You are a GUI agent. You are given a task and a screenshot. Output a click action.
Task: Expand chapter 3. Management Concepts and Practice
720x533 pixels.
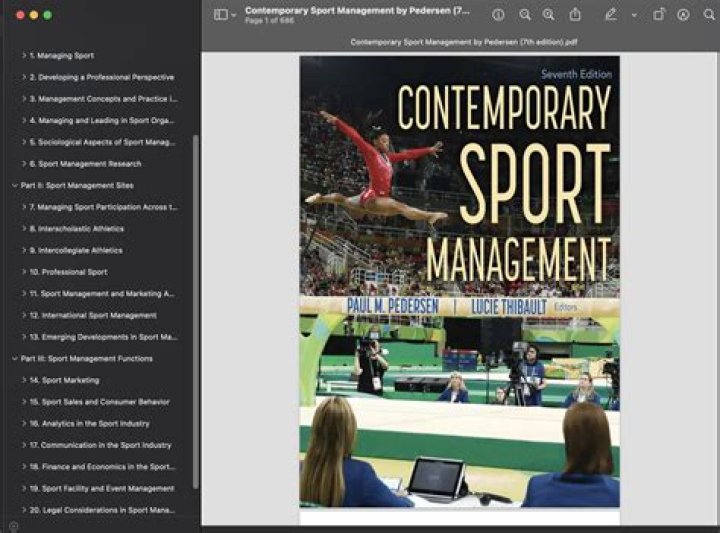24,98
